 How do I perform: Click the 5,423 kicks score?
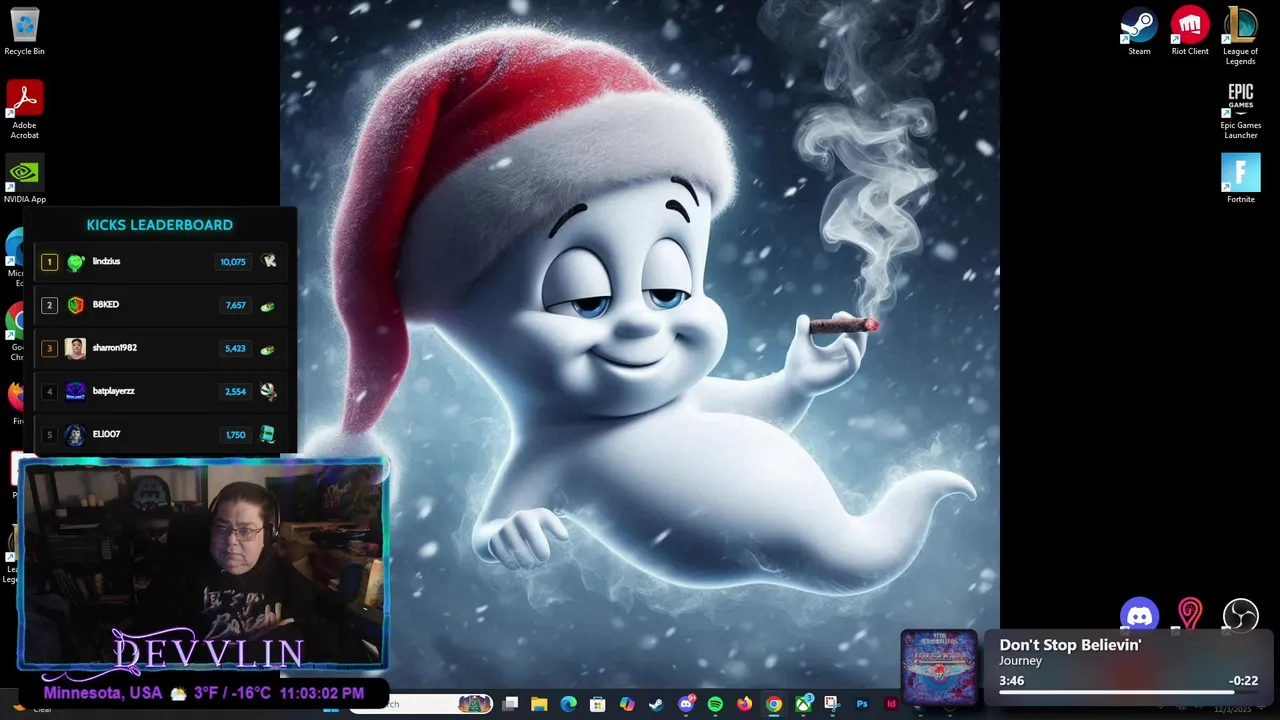235,349
